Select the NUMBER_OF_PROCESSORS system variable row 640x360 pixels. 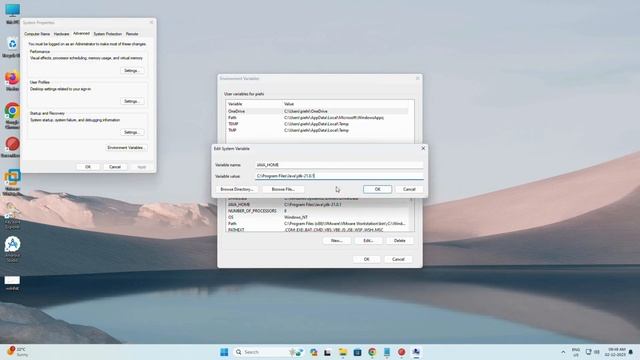(x=318, y=211)
